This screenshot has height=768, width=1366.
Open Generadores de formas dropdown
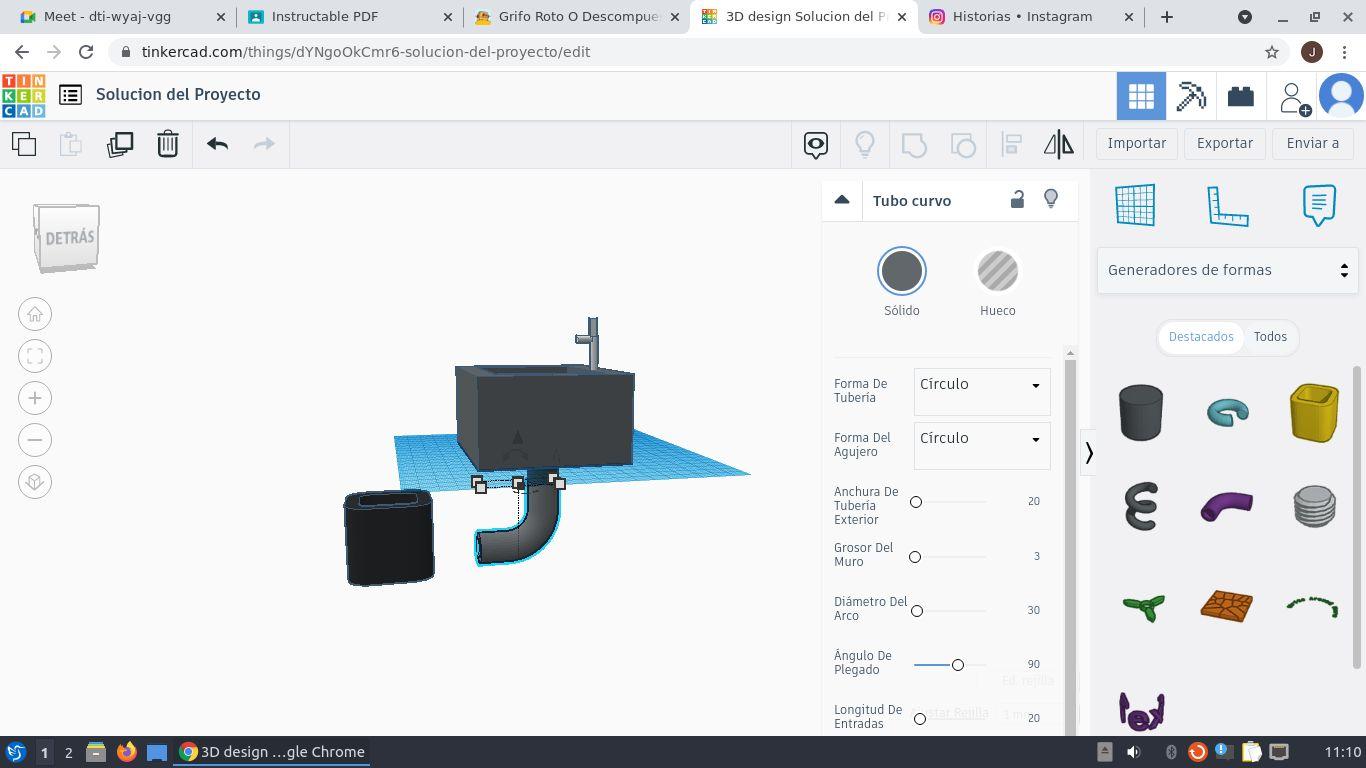point(1227,270)
